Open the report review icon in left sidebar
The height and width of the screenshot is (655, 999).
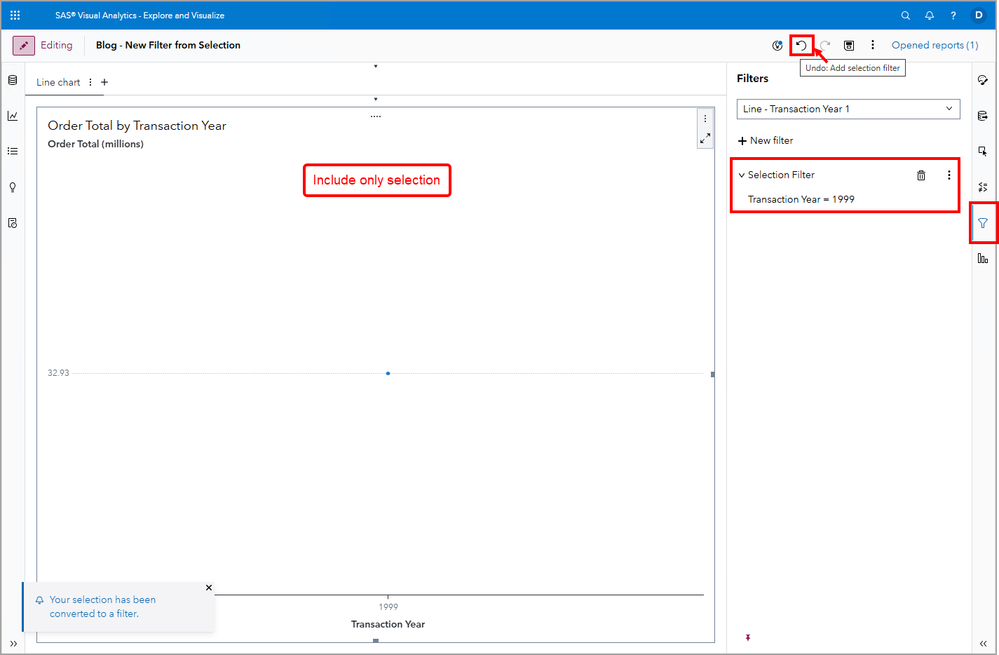[x=13, y=223]
